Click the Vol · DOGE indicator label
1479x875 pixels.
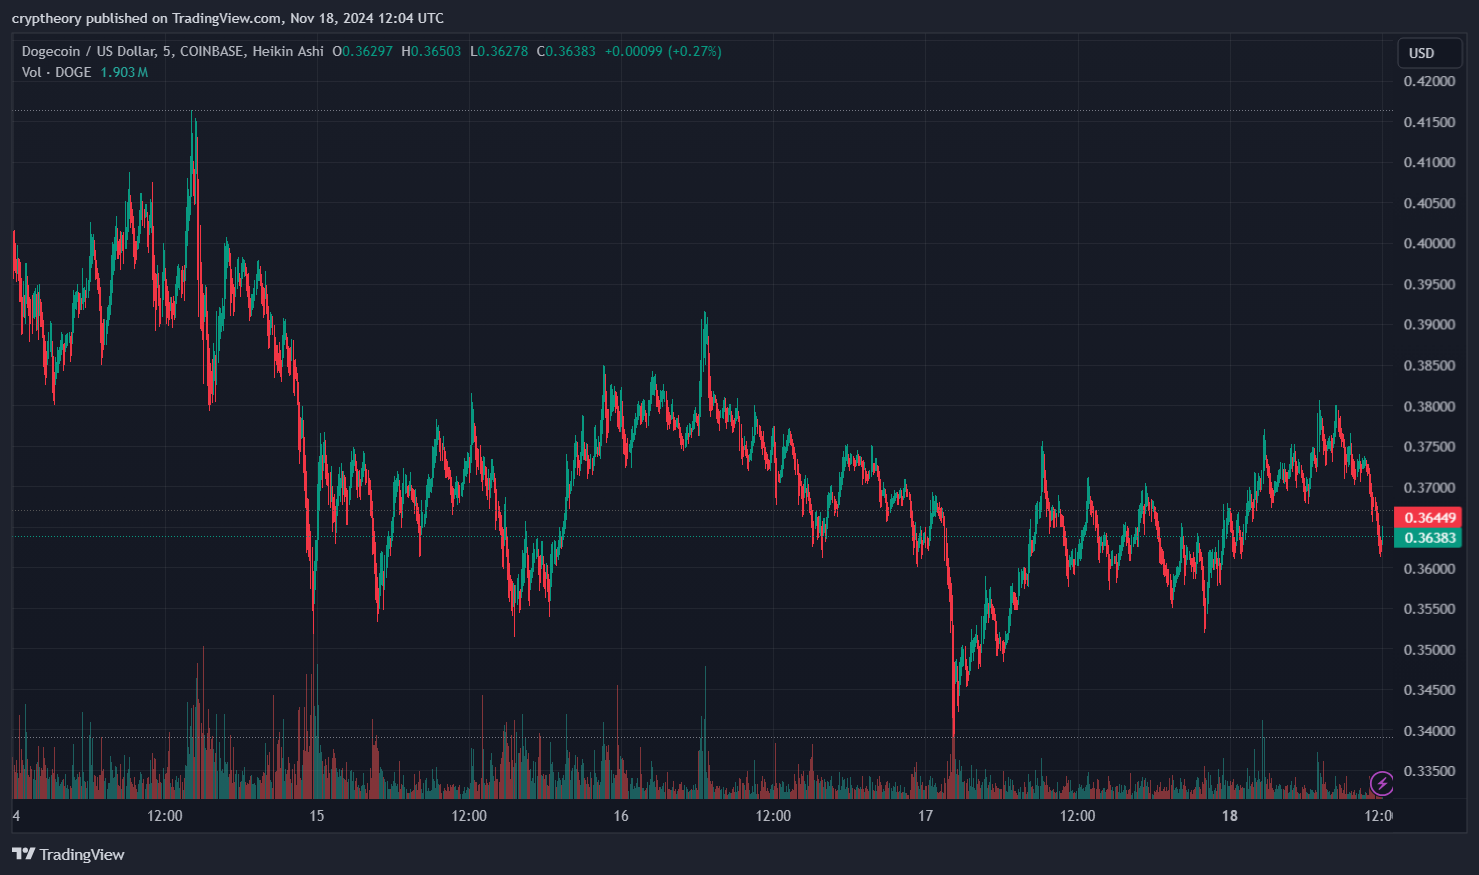pos(57,72)
